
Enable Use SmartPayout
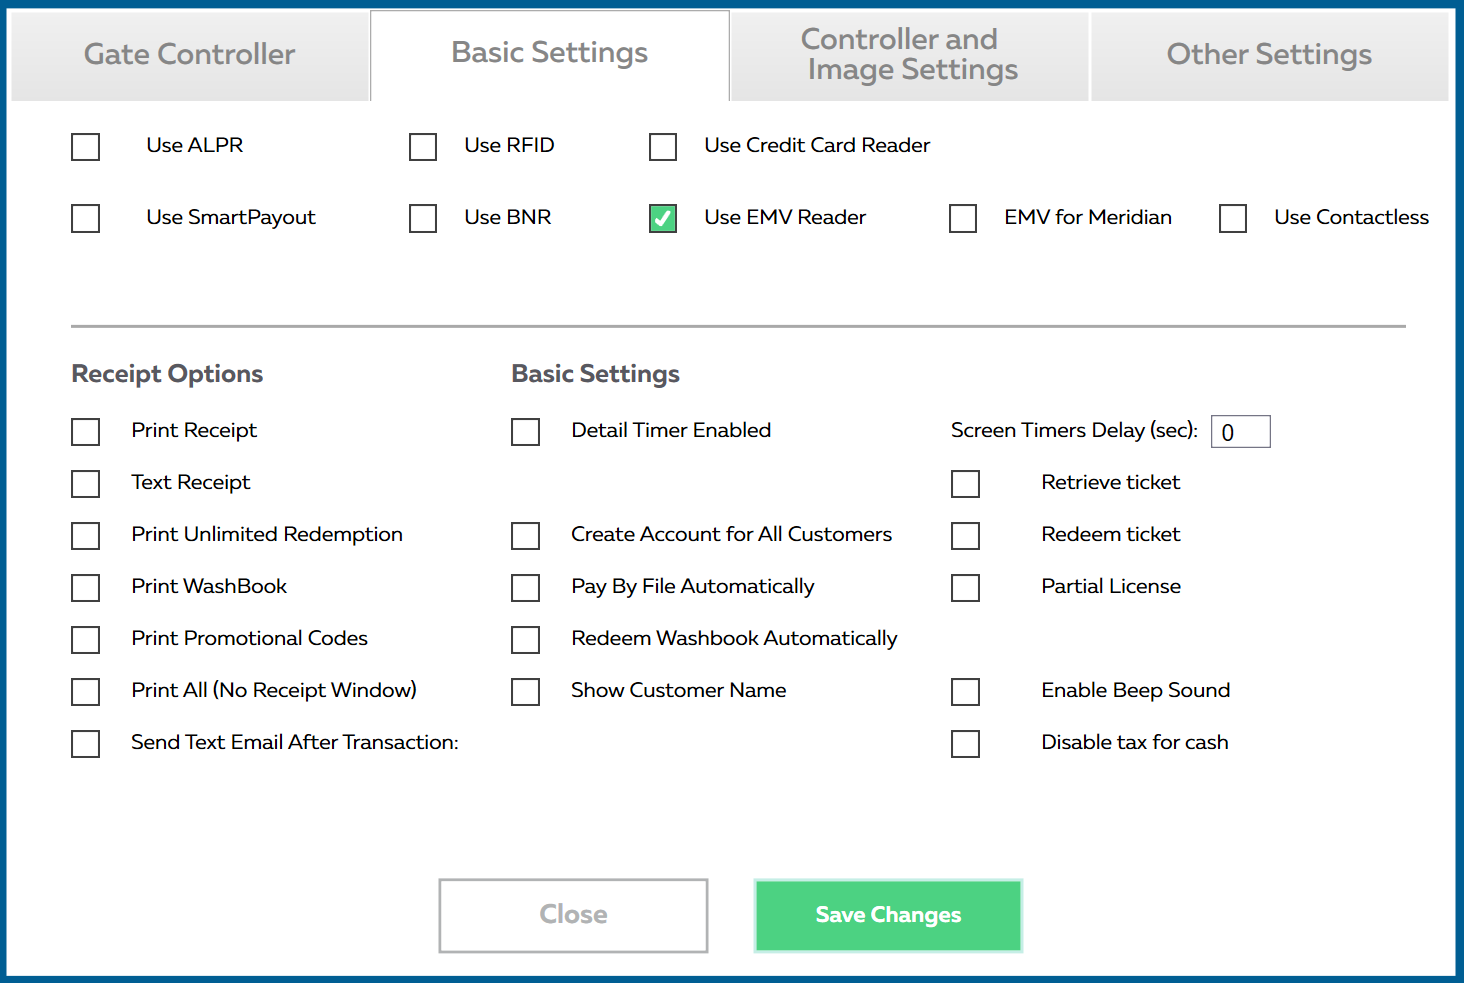[x=85, y=218]
